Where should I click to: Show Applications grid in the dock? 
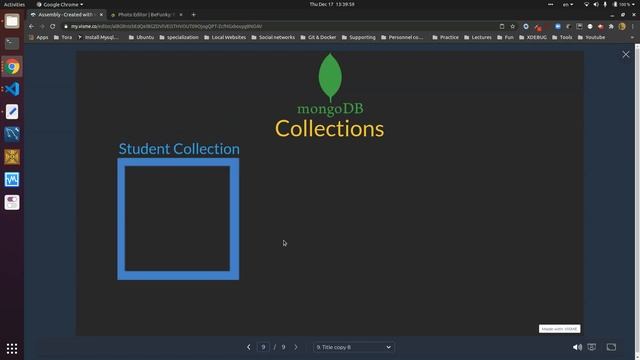point(12,348)
